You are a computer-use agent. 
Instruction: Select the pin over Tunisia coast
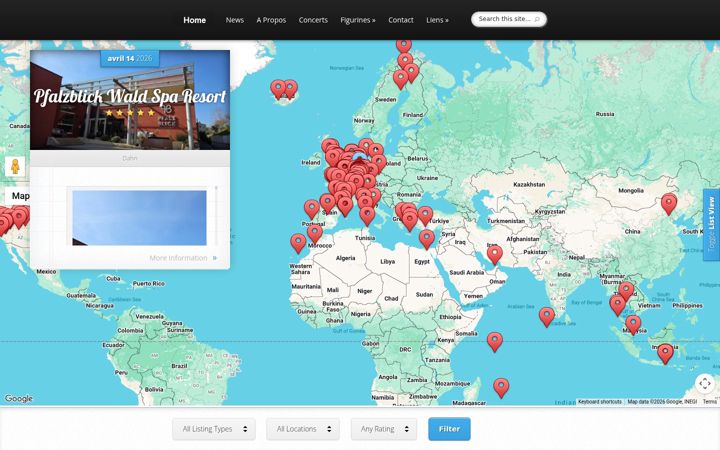tap(367, 216)
